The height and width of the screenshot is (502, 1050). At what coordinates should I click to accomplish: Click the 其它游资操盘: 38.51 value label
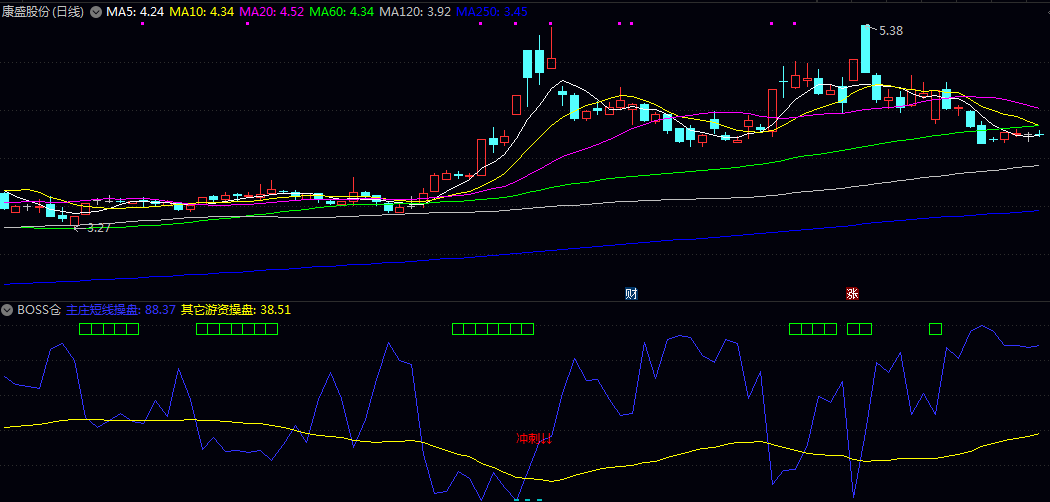(236, 310)
